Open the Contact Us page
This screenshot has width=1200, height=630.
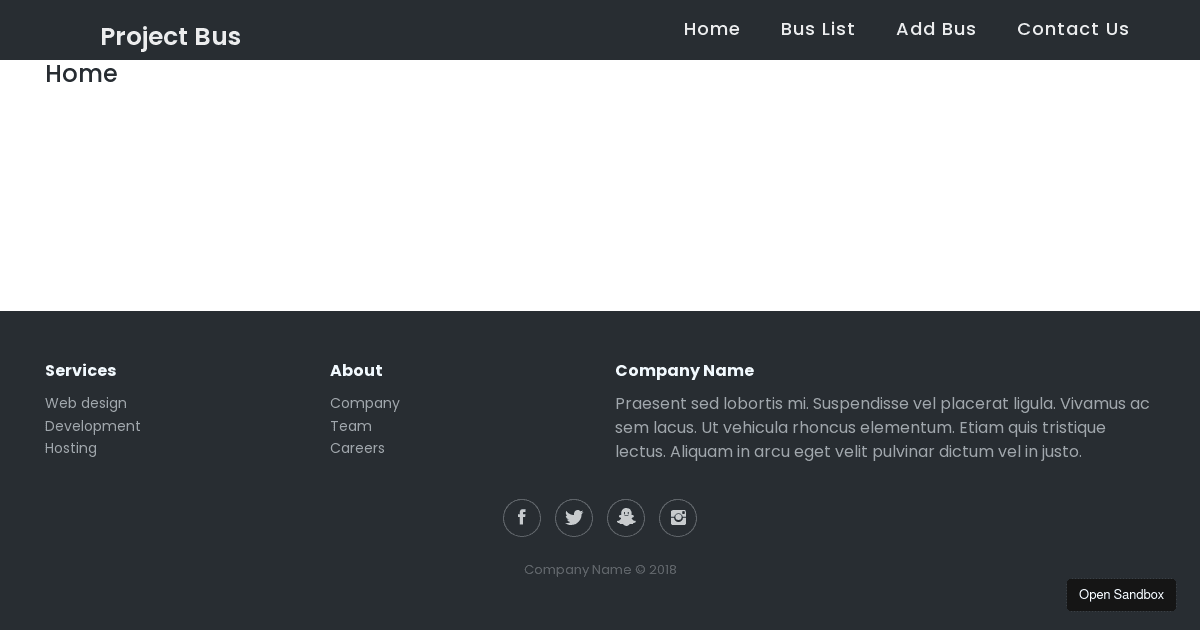point(1073,29)
